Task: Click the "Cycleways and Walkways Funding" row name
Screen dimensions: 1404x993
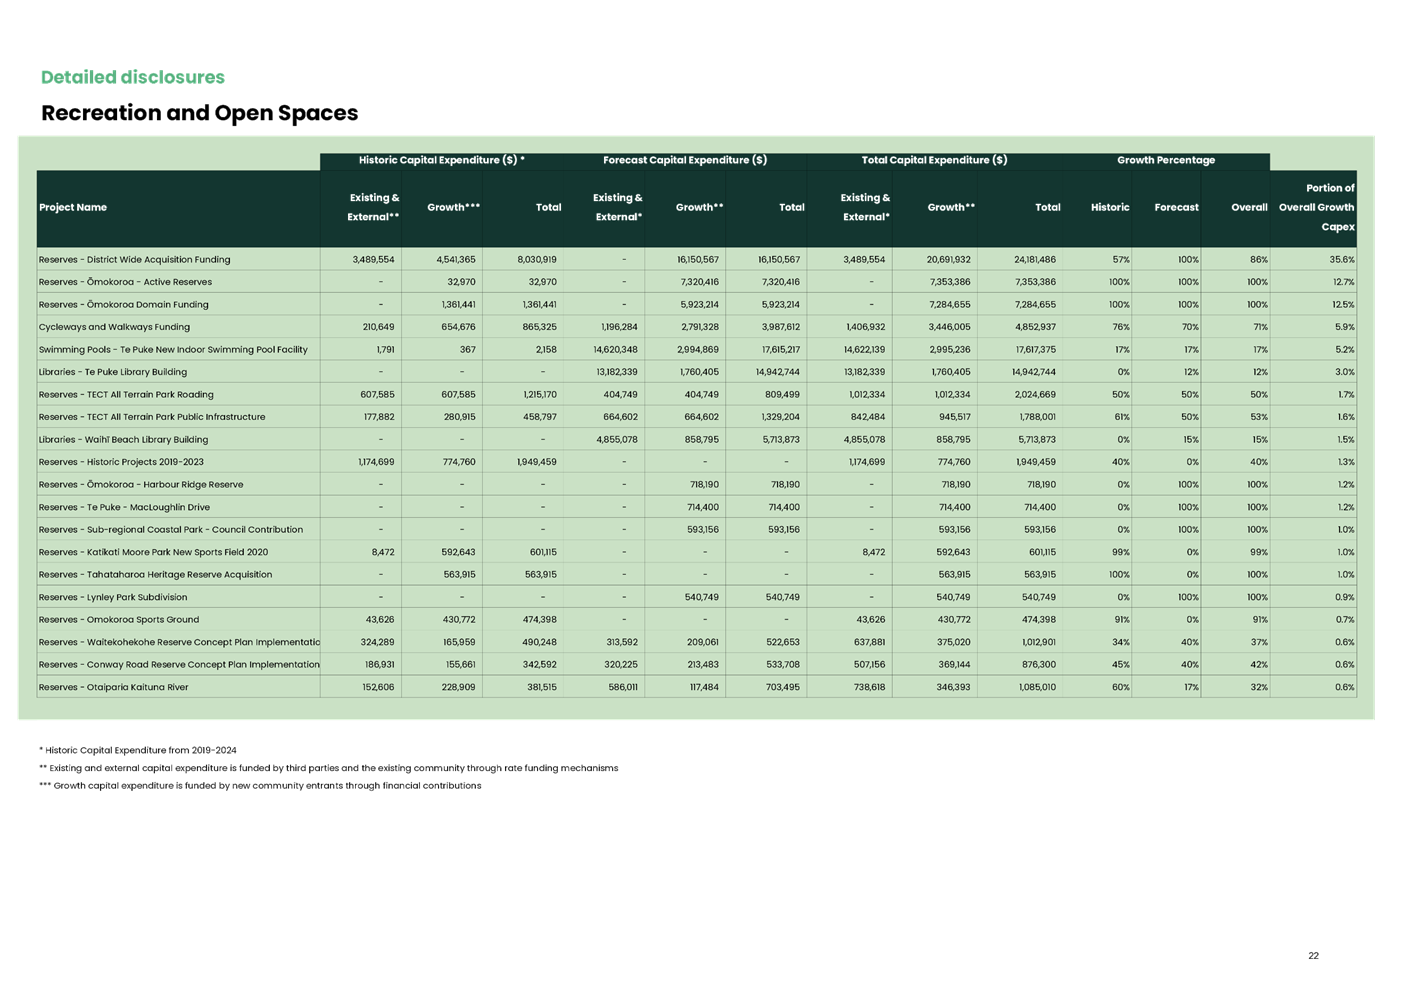Action: tap(114, 327)
